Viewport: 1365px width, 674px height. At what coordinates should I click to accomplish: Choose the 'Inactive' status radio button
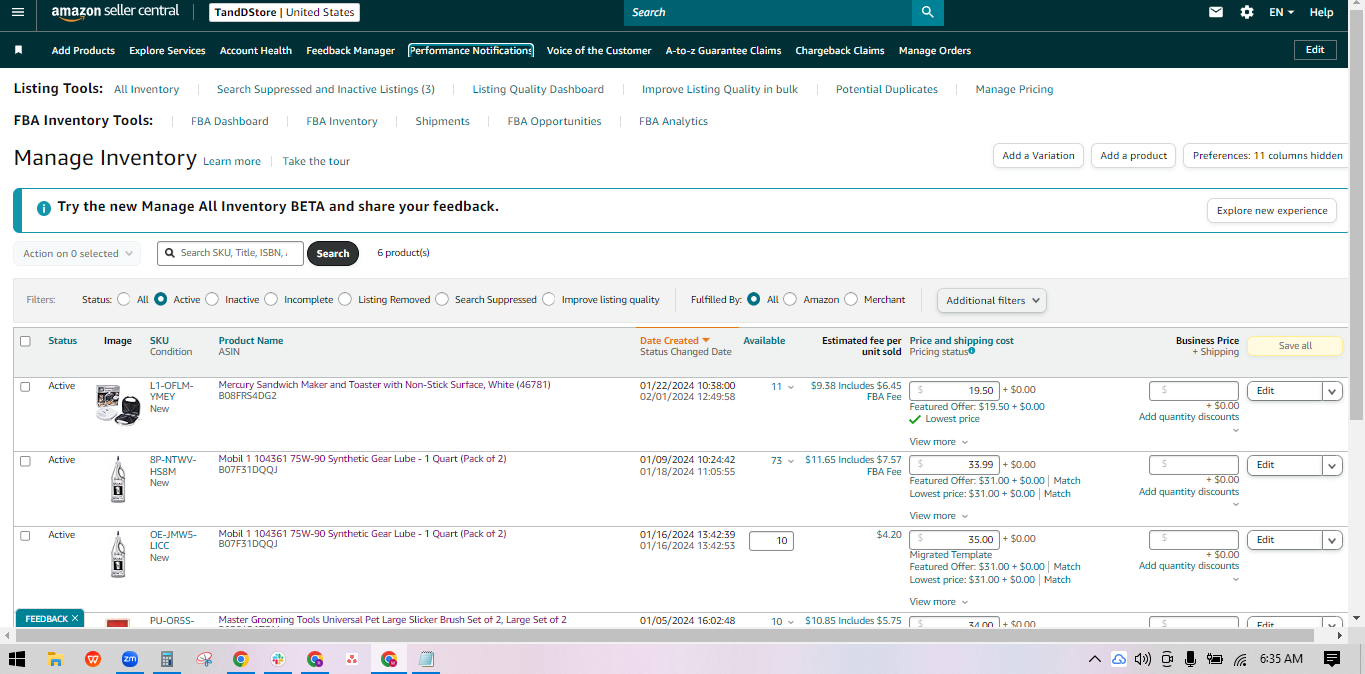212,299
